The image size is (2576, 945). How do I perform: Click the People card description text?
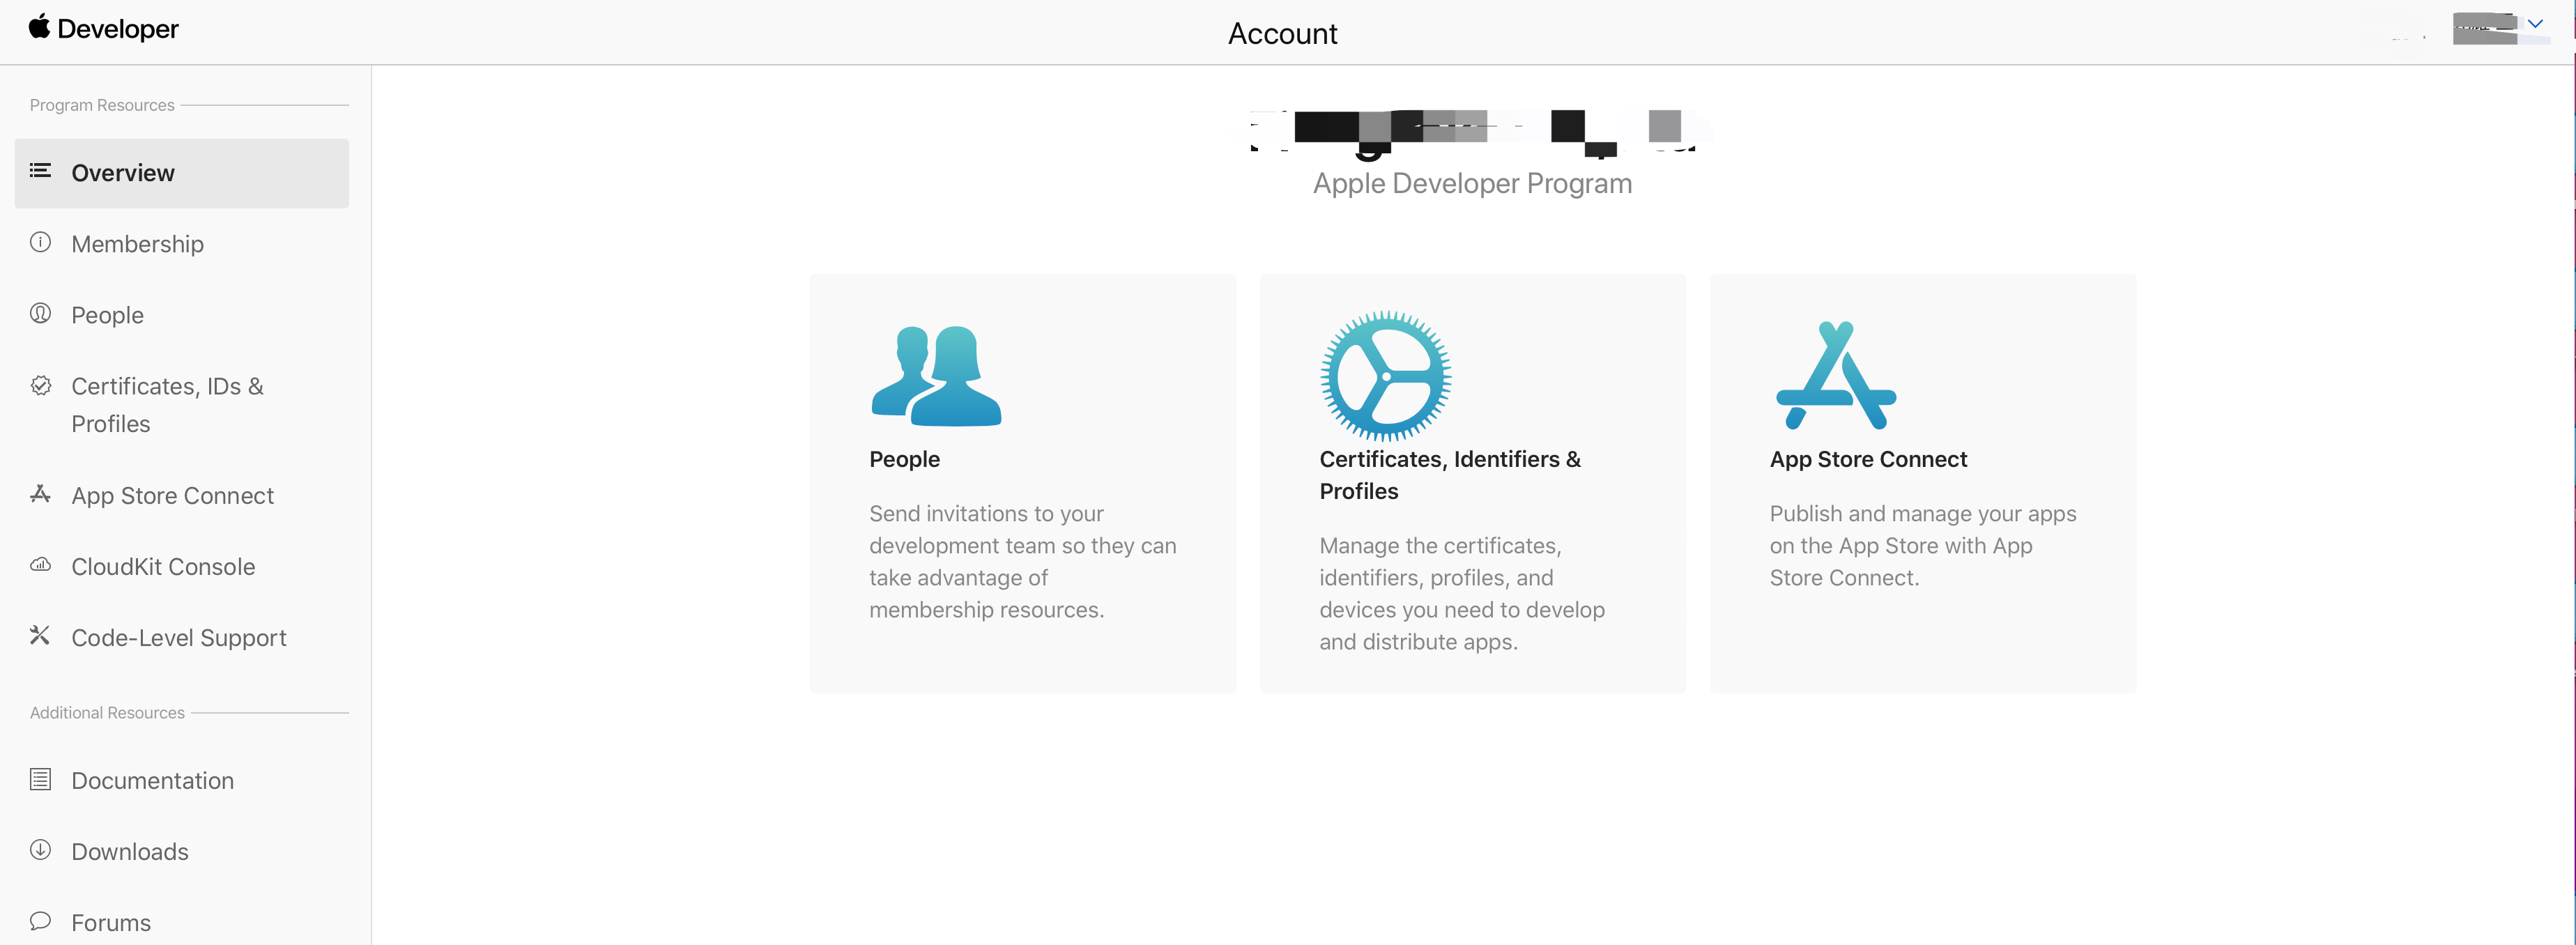click(1021, 561)
